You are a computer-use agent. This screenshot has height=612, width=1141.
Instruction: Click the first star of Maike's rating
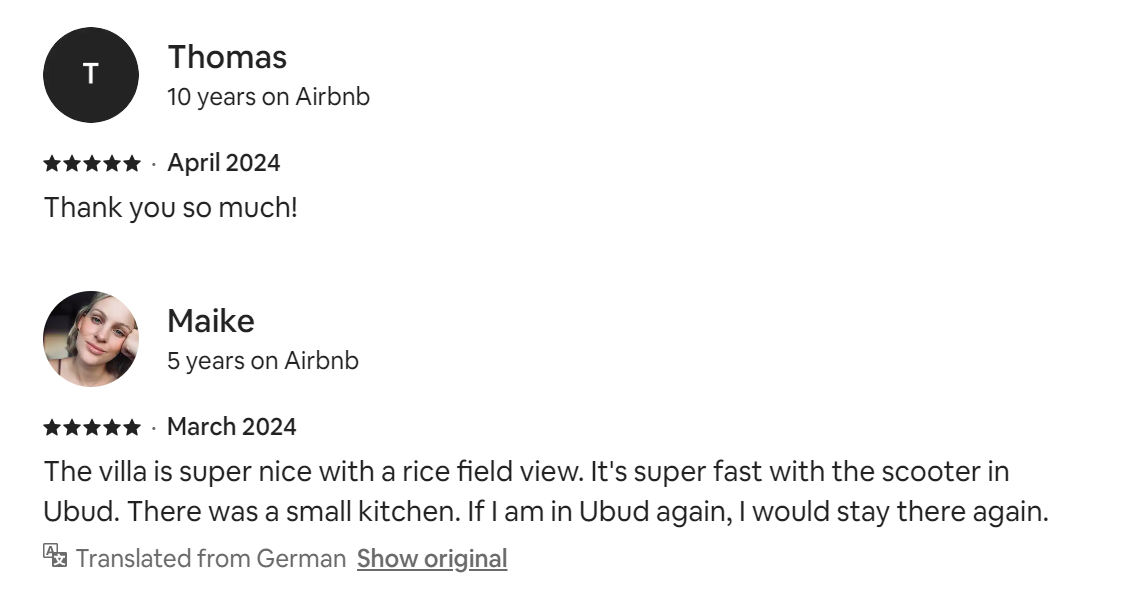coord(52,428)
